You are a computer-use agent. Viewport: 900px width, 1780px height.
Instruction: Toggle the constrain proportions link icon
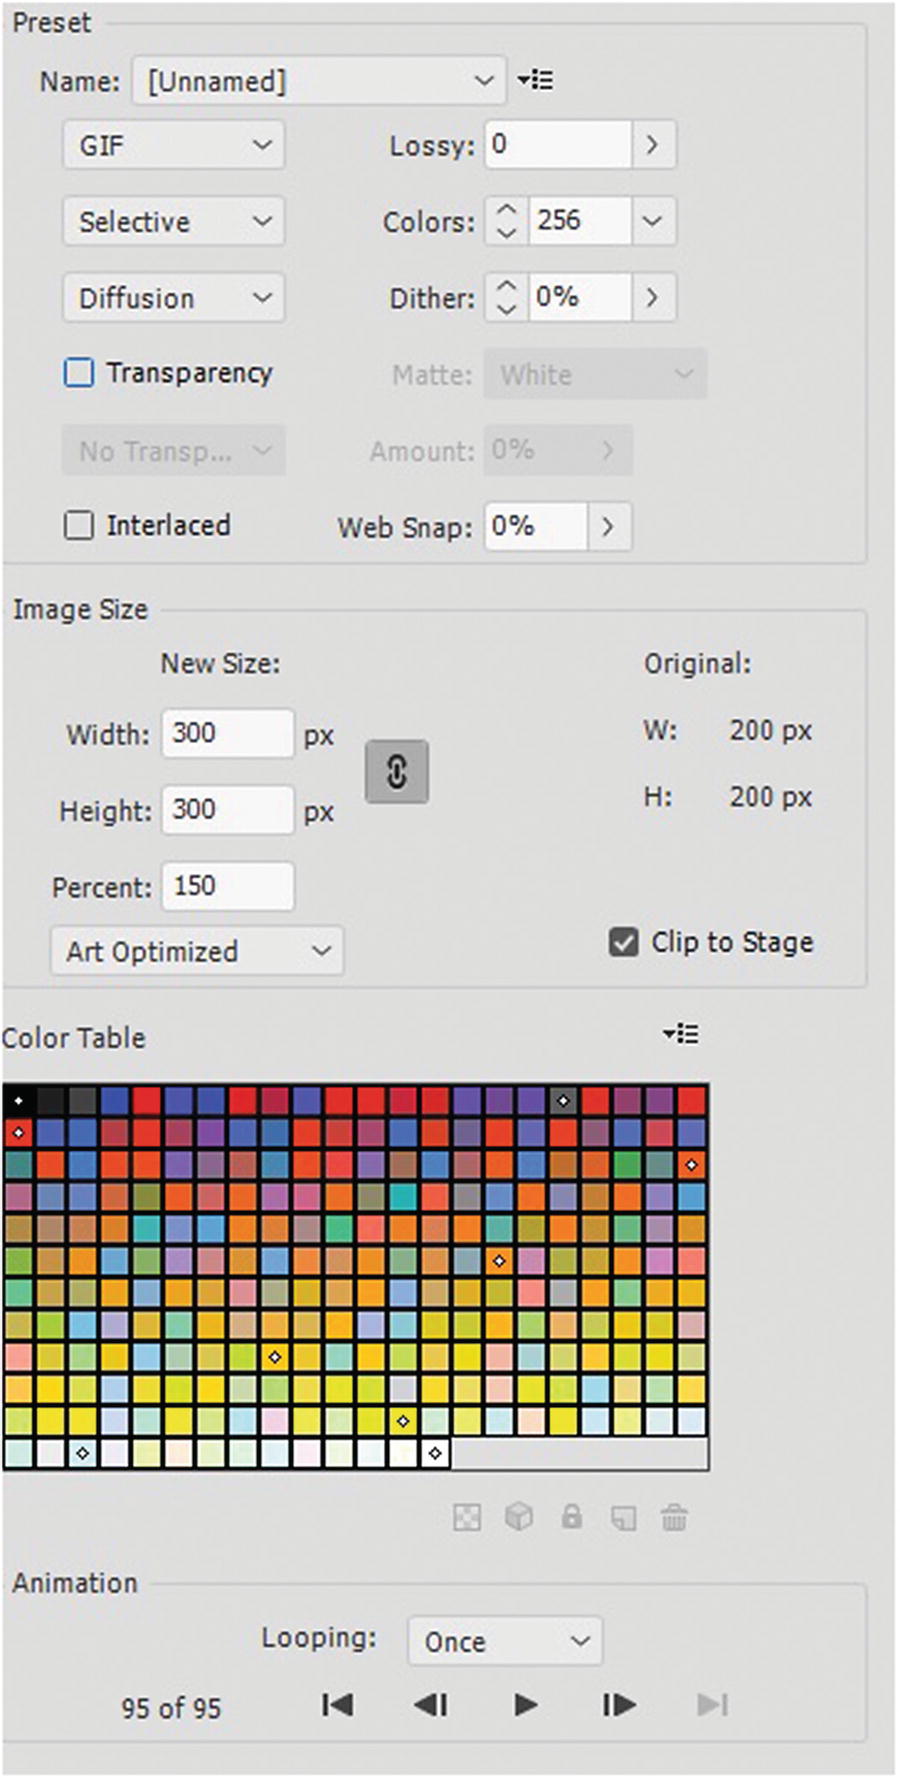click(397, 772)
